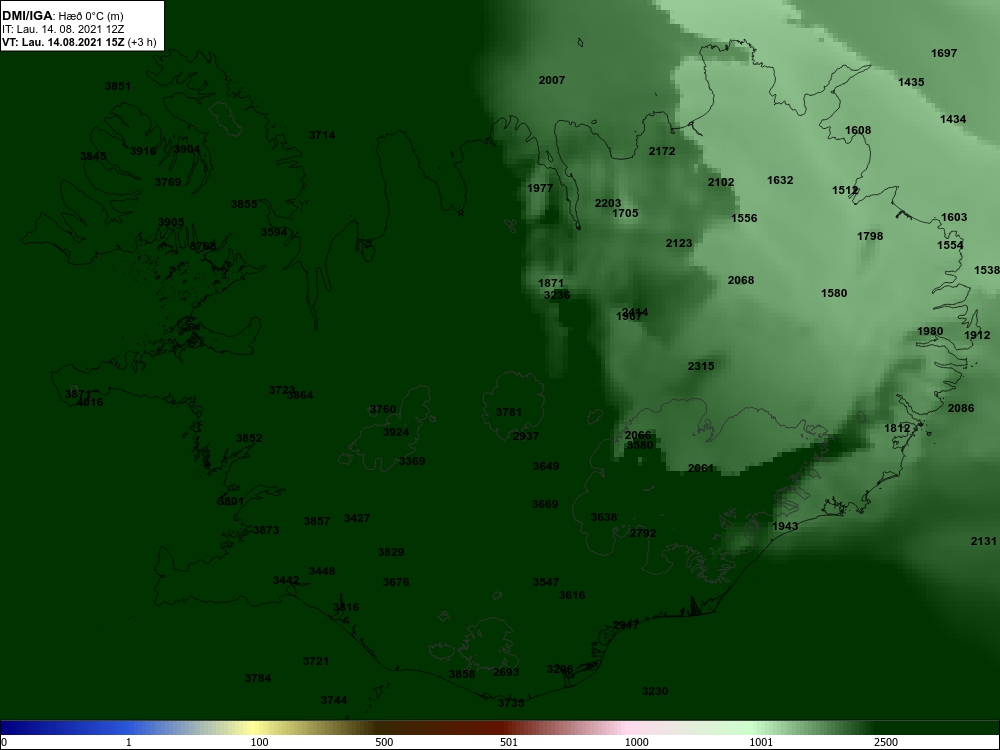1000x750 pixels.
Task: Click the '1000' legend scale label
Action: pyautogui.click(x=636, y=742)
